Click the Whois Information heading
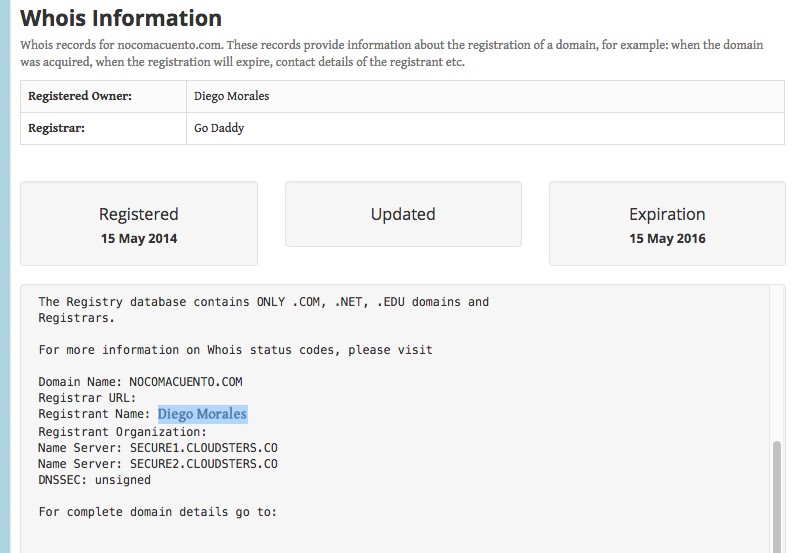The width and height of the screenshot is (794, 553). pos(121,18)
